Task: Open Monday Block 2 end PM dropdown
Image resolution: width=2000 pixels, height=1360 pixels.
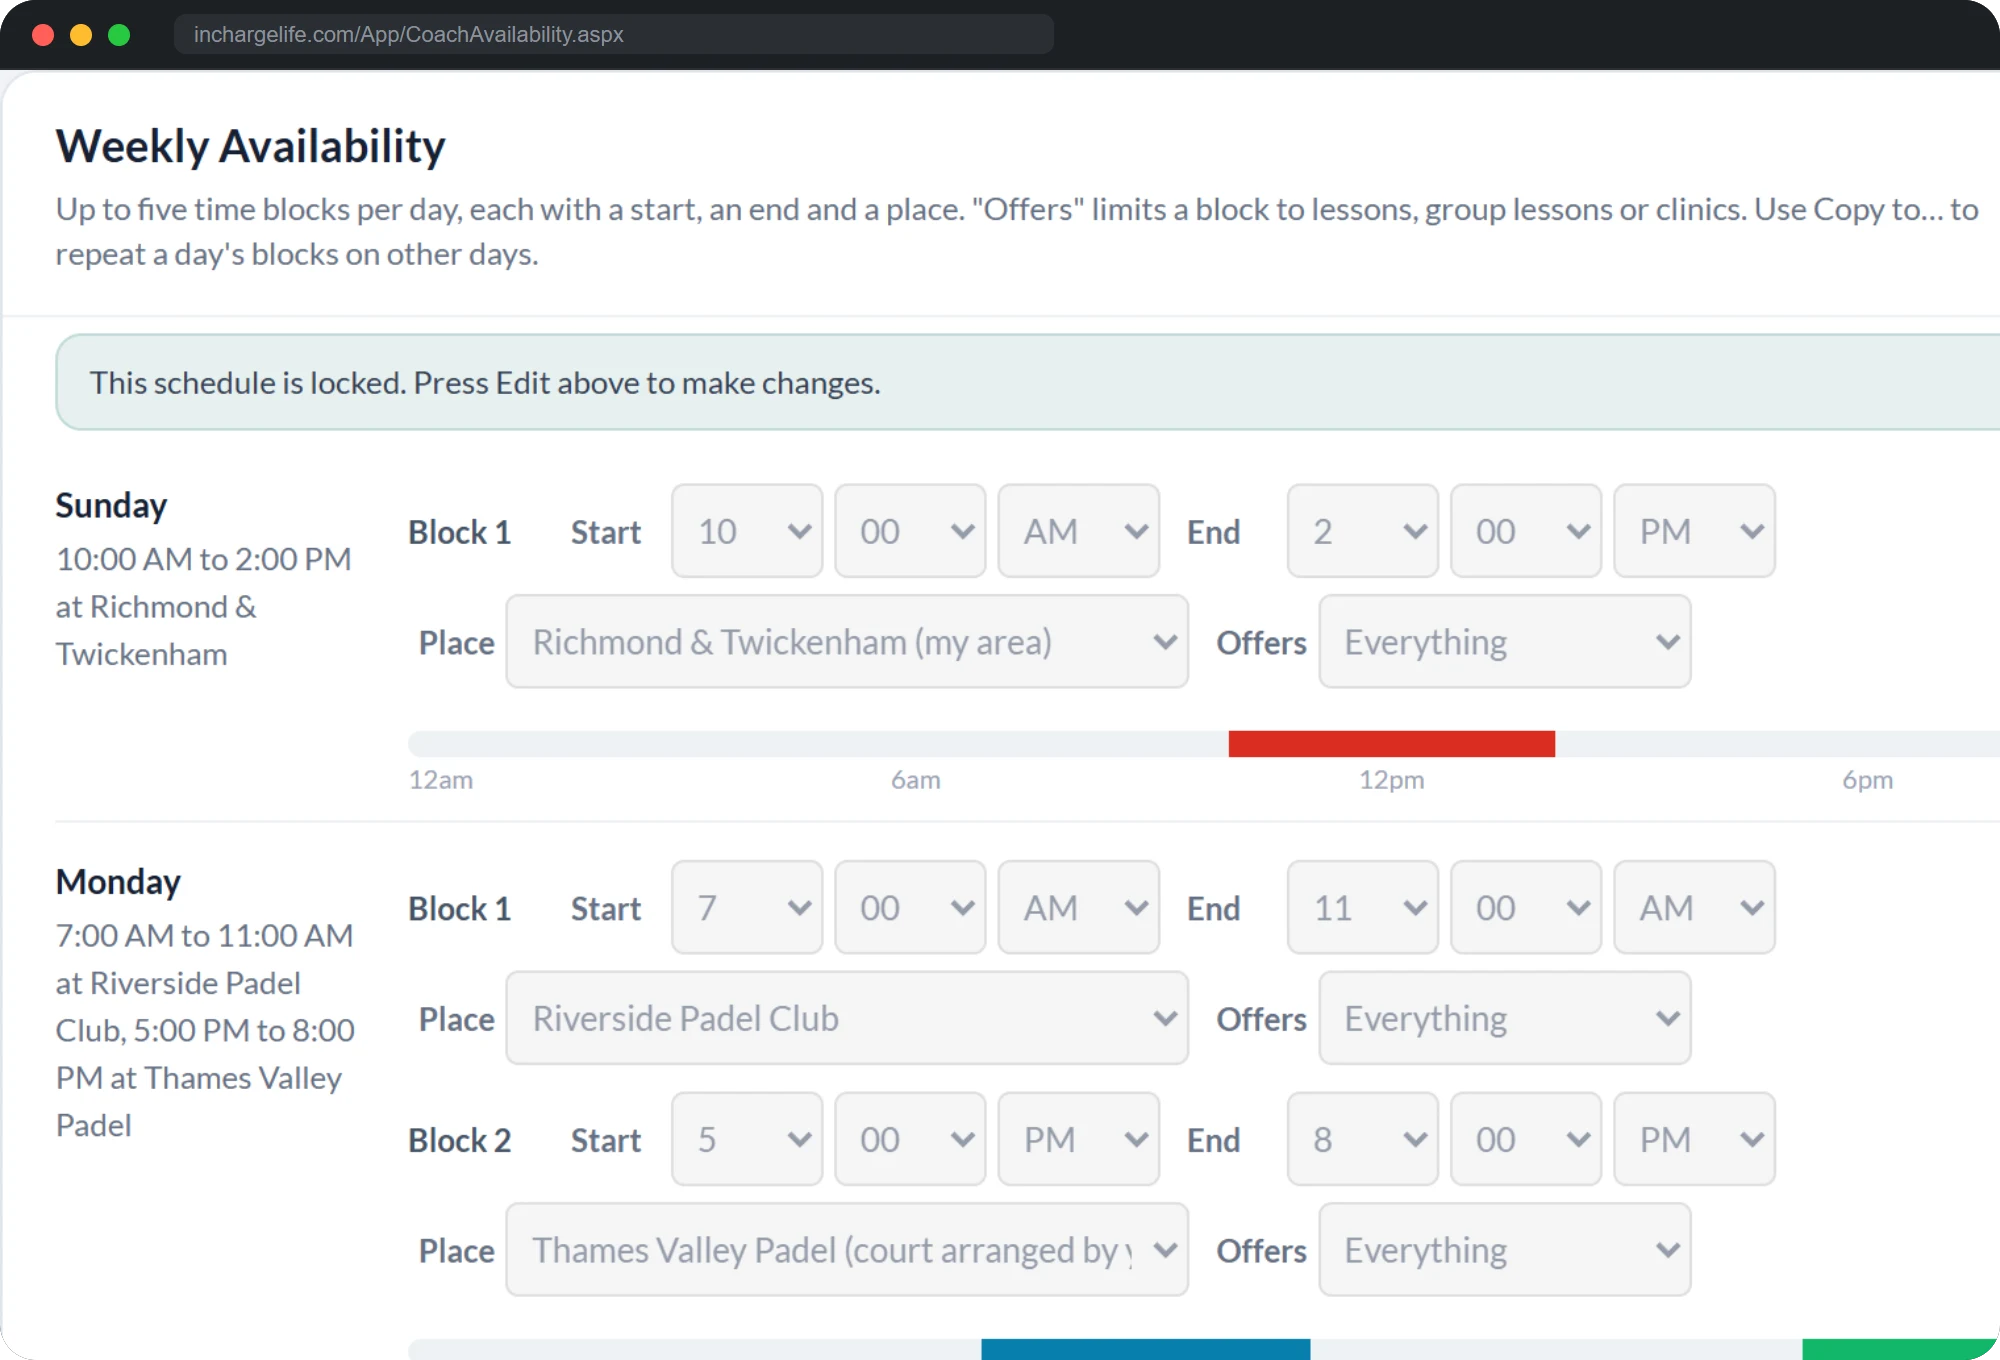Action: [x=1694, y=1139]
